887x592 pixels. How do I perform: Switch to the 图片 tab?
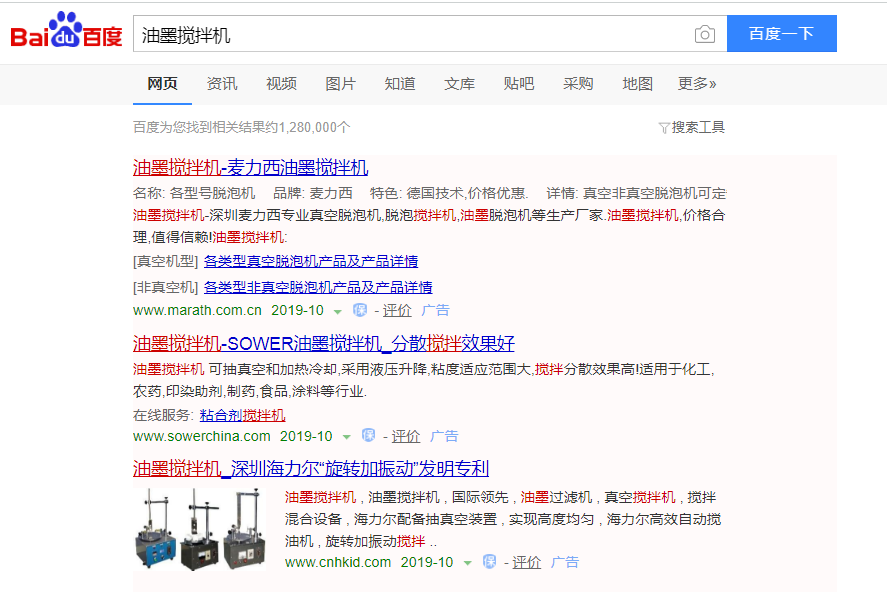tap(341, 84)
